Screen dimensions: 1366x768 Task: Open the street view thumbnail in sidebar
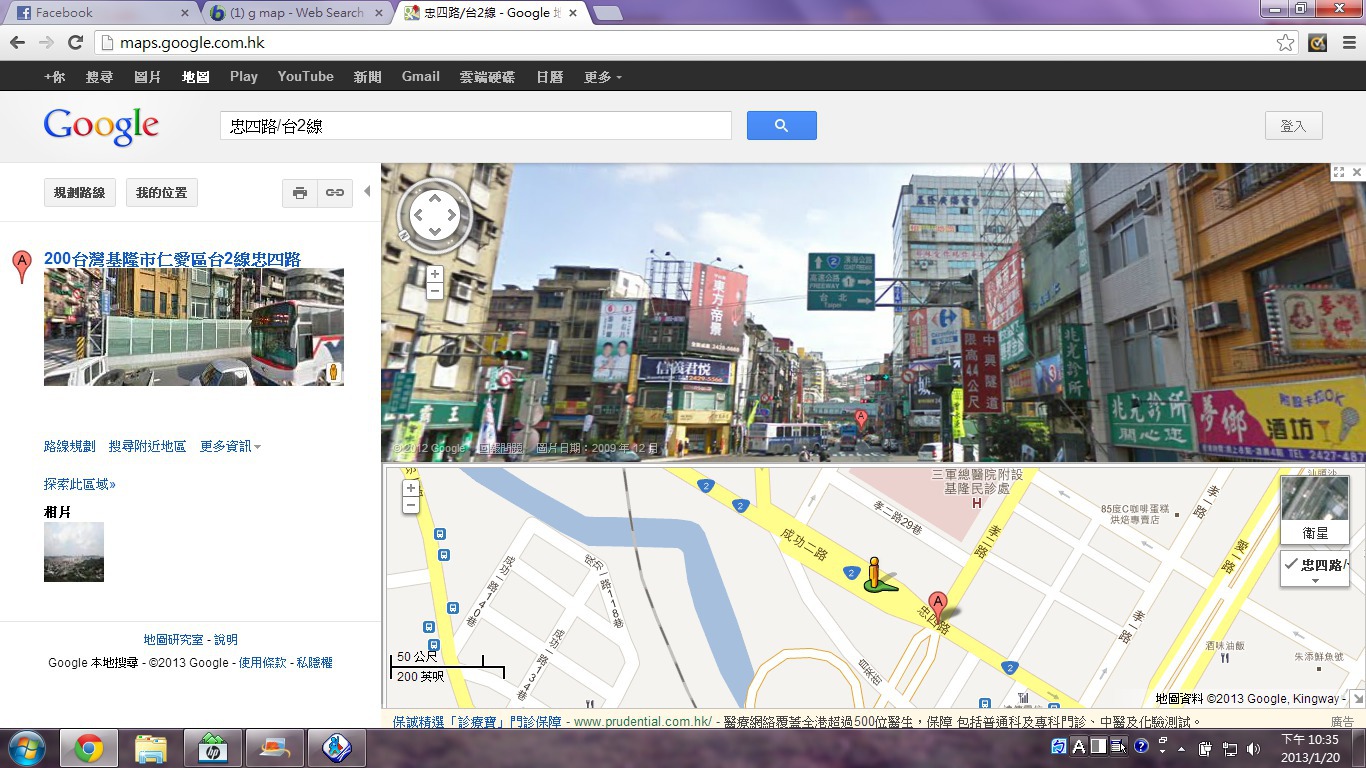point(194,327)
